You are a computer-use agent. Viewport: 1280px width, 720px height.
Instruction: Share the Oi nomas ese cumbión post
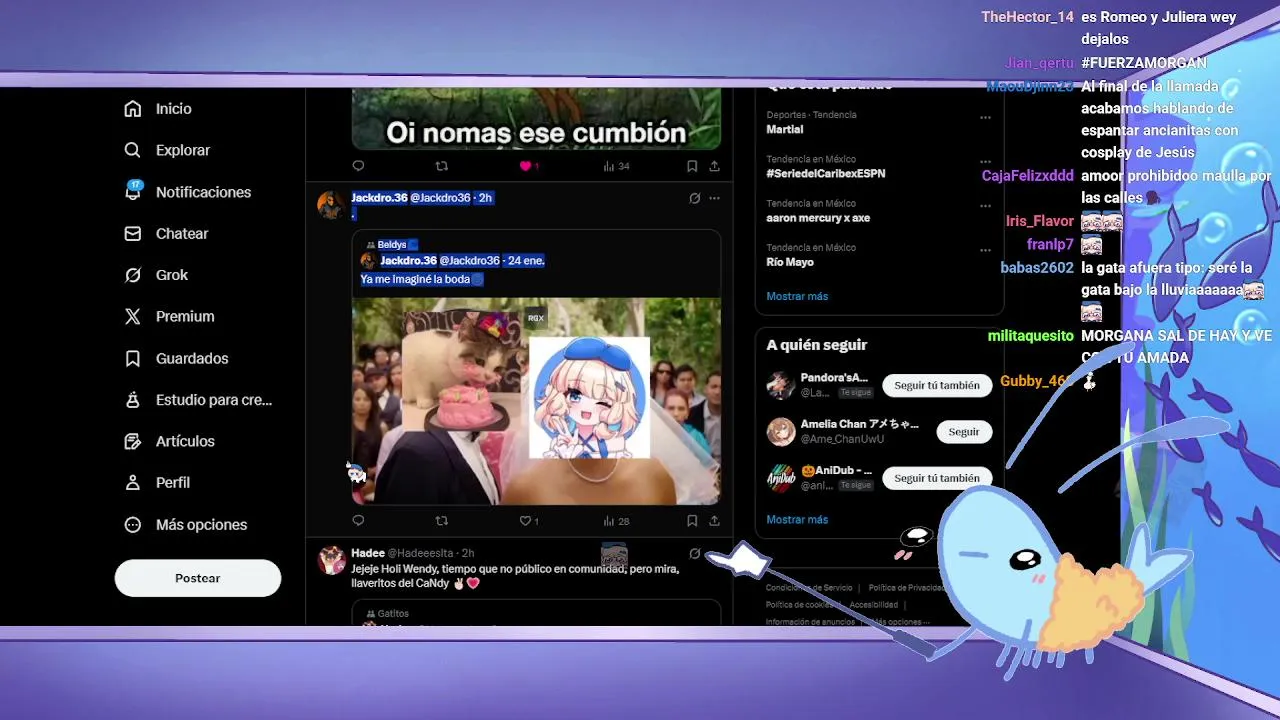pos(714,166)
